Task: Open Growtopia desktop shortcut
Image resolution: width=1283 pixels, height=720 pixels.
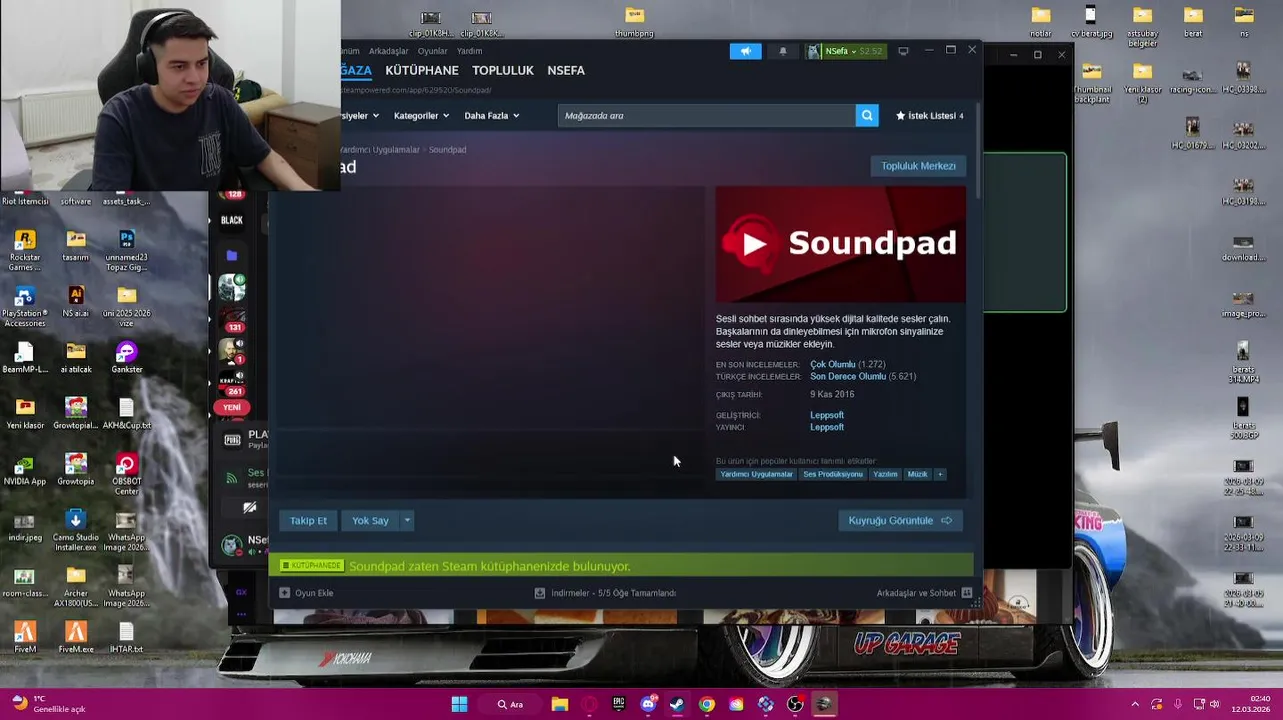Action: (76, 469)
